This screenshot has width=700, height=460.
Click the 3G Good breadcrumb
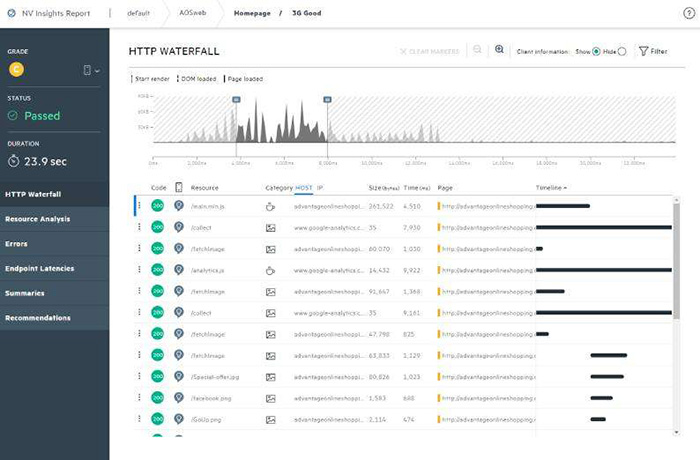tap(307, 13)
